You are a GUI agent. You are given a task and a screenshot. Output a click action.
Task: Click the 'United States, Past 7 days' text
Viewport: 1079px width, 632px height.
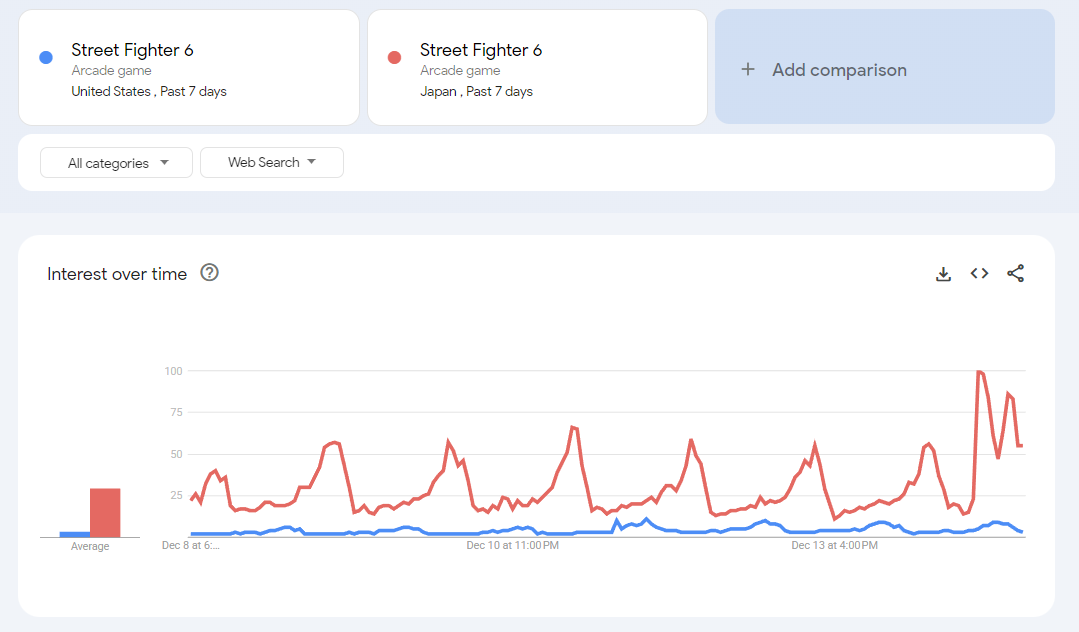click(x=149, y=92)
